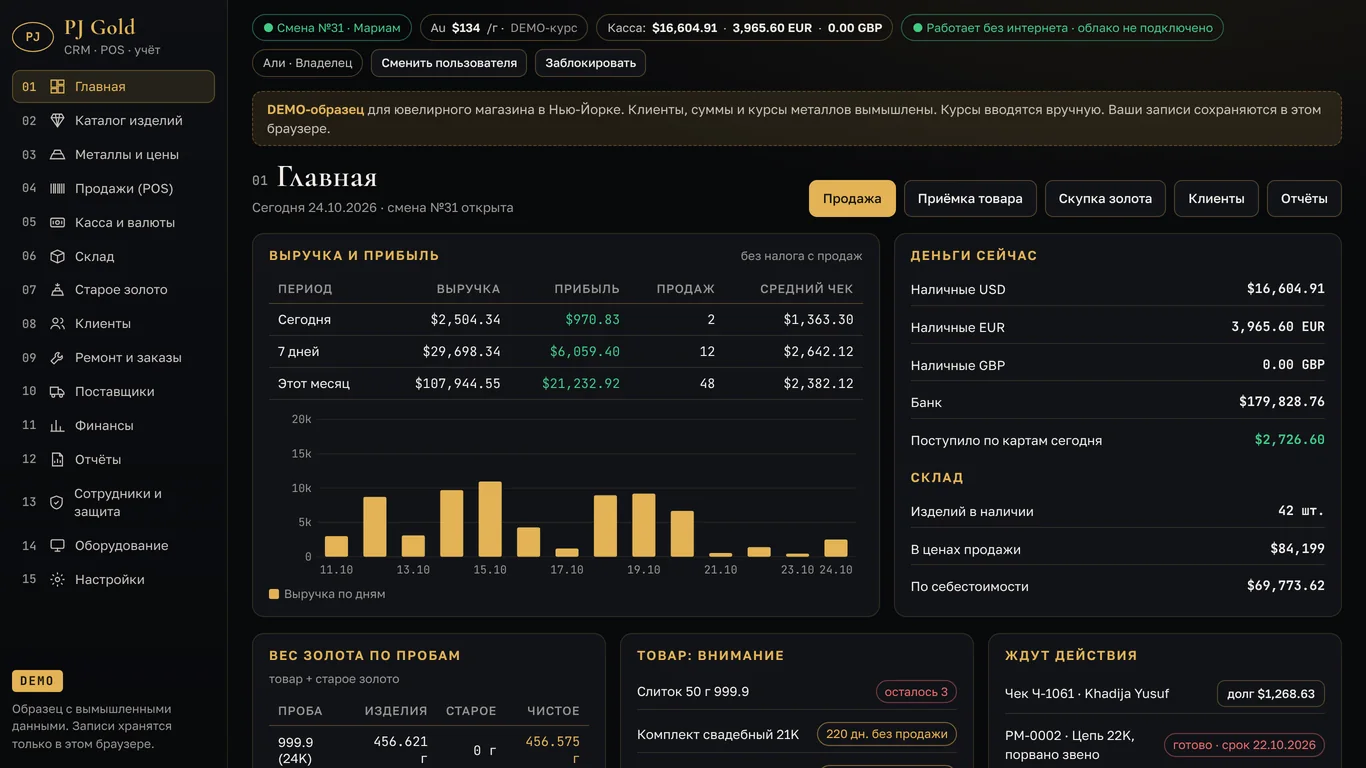Click the diamond icon for Каталог изделий

(58, 121)
